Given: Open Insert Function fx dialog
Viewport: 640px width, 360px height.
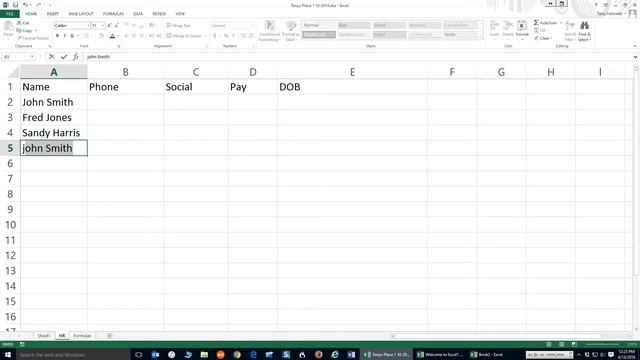Looking at the screenshot, I should [x=76, y=57].
